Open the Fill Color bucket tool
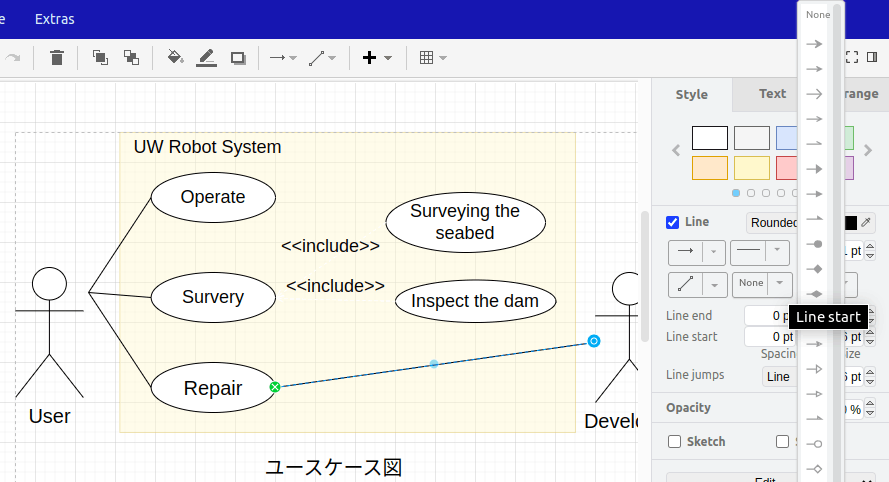The image size is (889, 482). click(175, 58)
